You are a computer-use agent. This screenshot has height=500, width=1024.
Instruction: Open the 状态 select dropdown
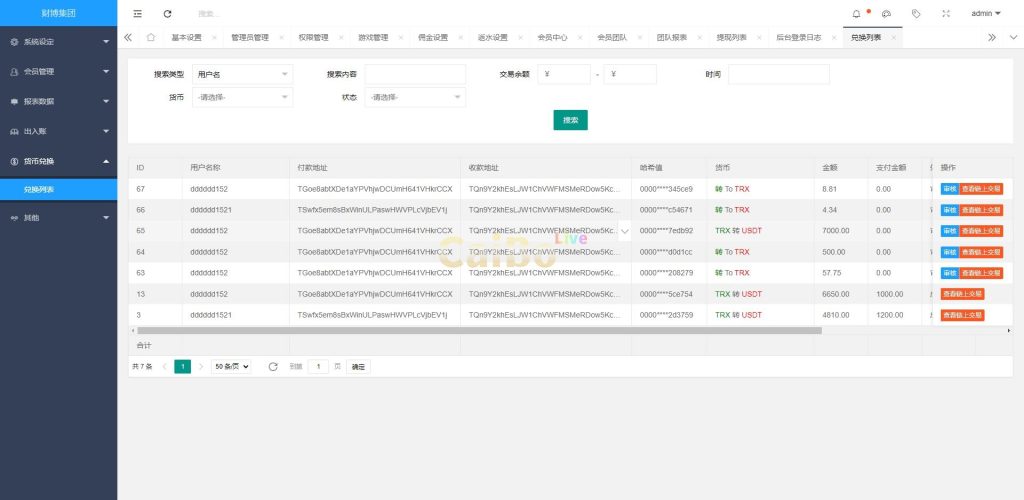[x=415, y=97]
